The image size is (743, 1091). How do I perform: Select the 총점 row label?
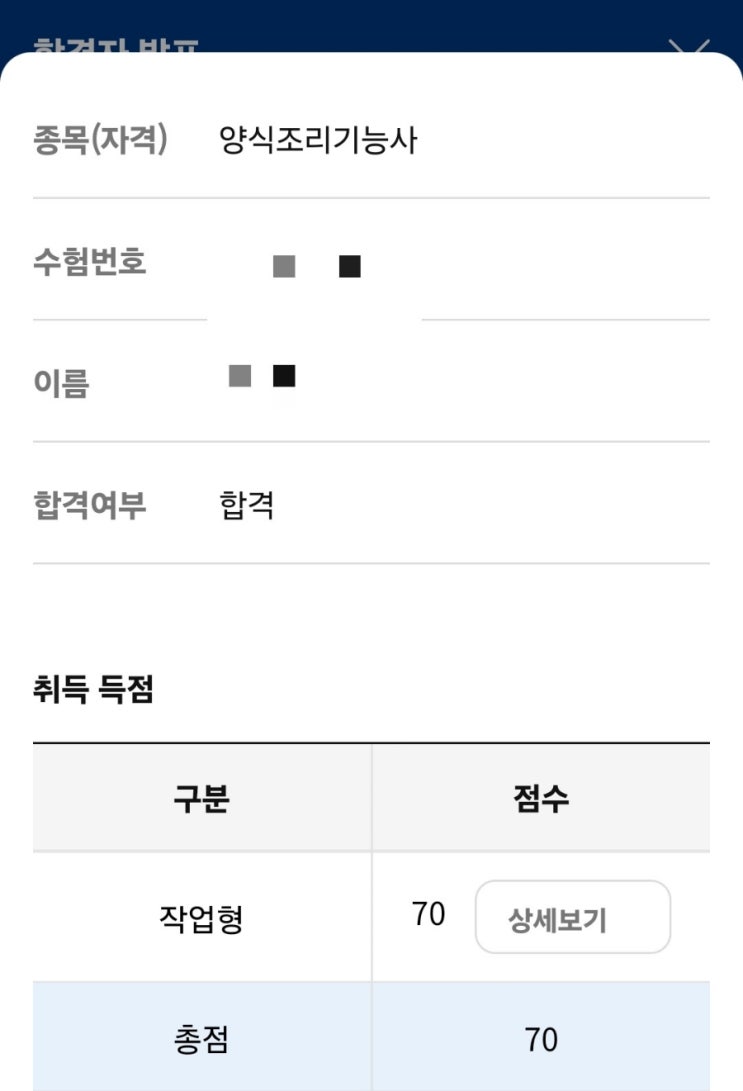click(x=202, y=1040)
